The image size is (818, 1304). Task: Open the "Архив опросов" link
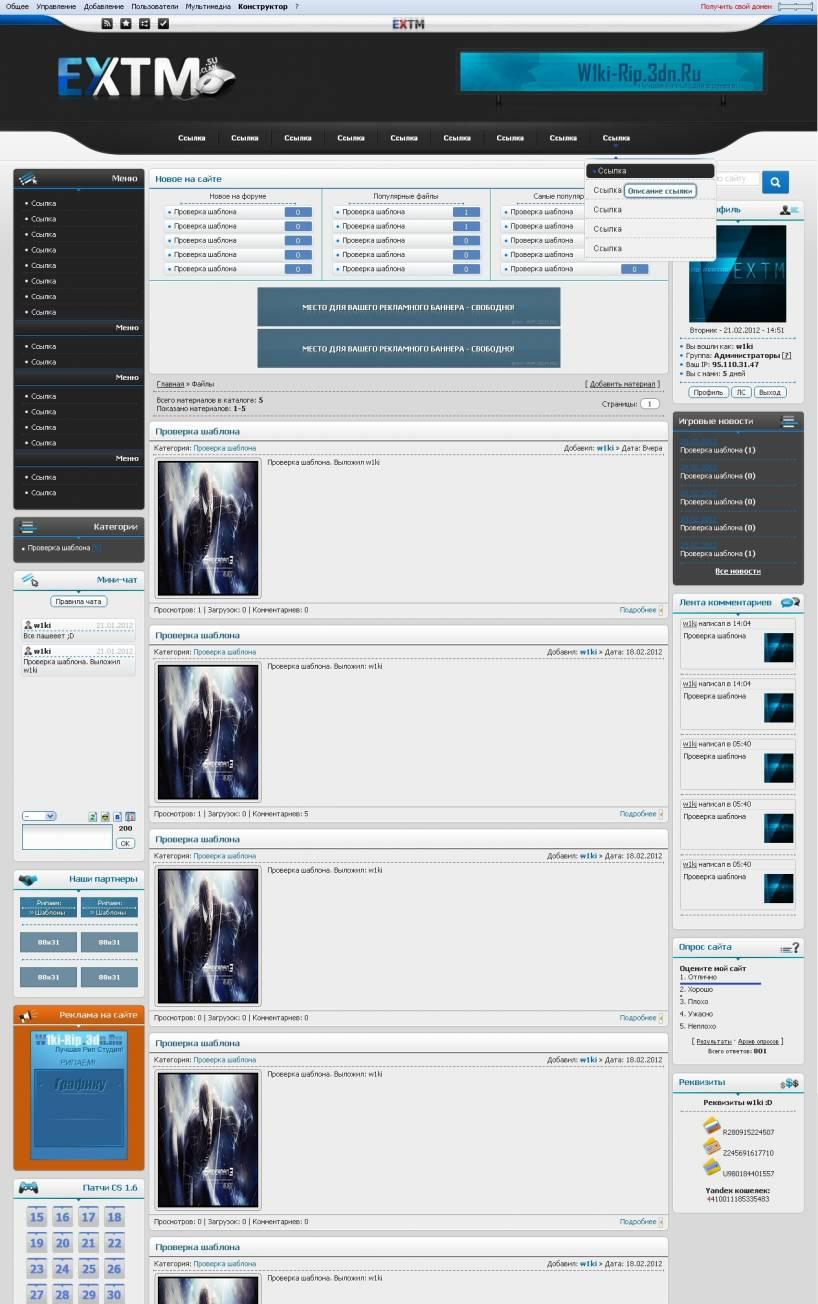[x=759, y=1041]
